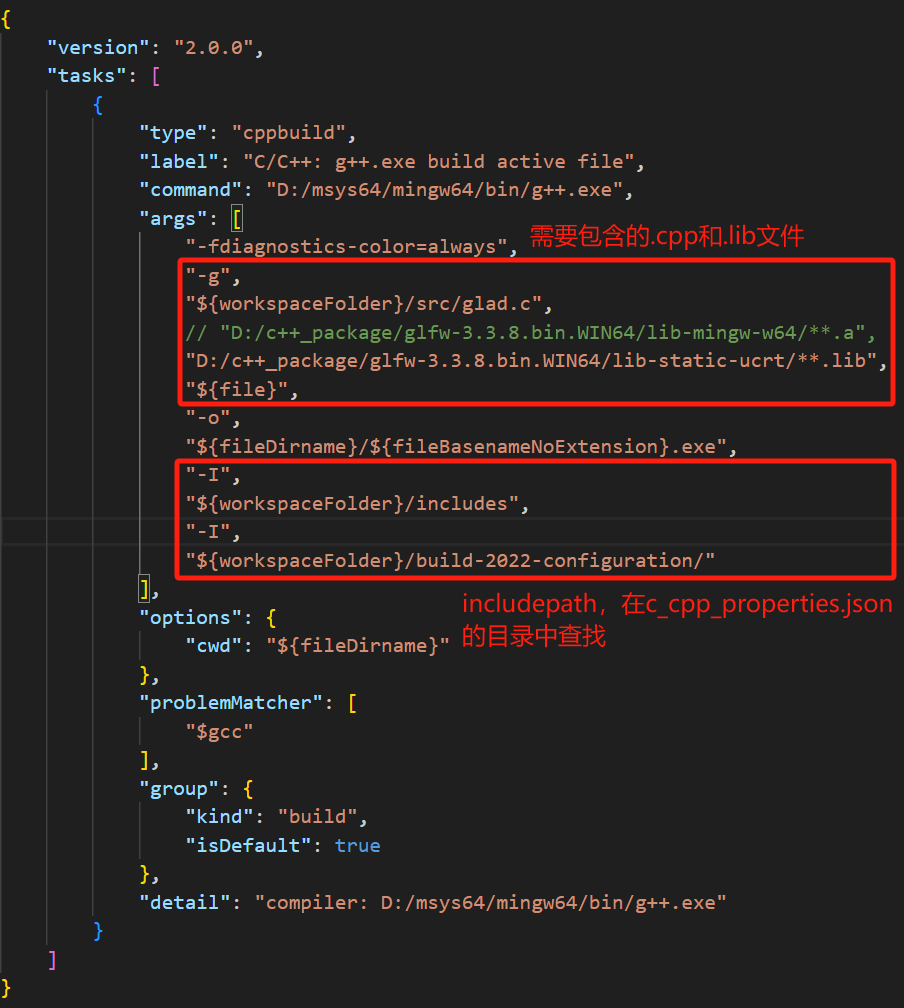Screen dimensions: 904x1008
Task: Click the closing bracket of the args array
Action: click(x=144, y=588)
